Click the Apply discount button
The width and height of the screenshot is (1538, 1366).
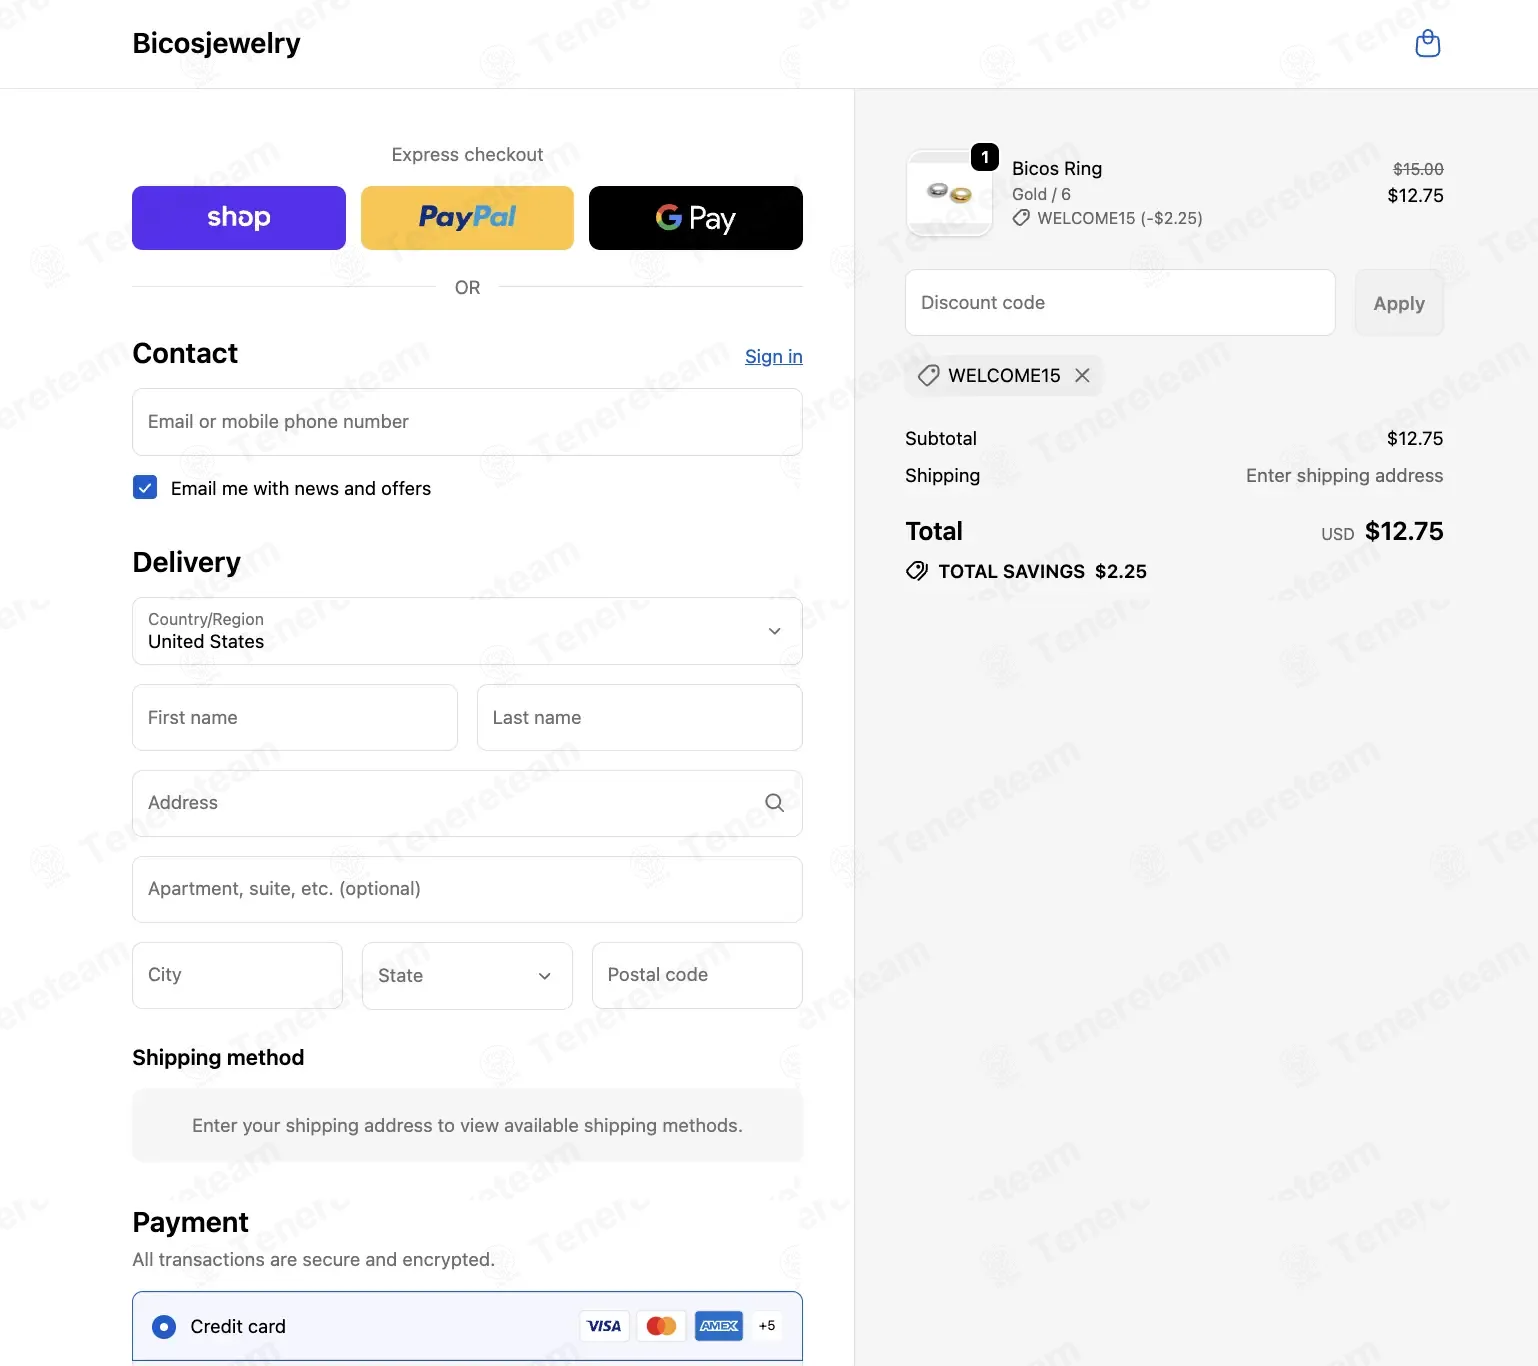1399,303
